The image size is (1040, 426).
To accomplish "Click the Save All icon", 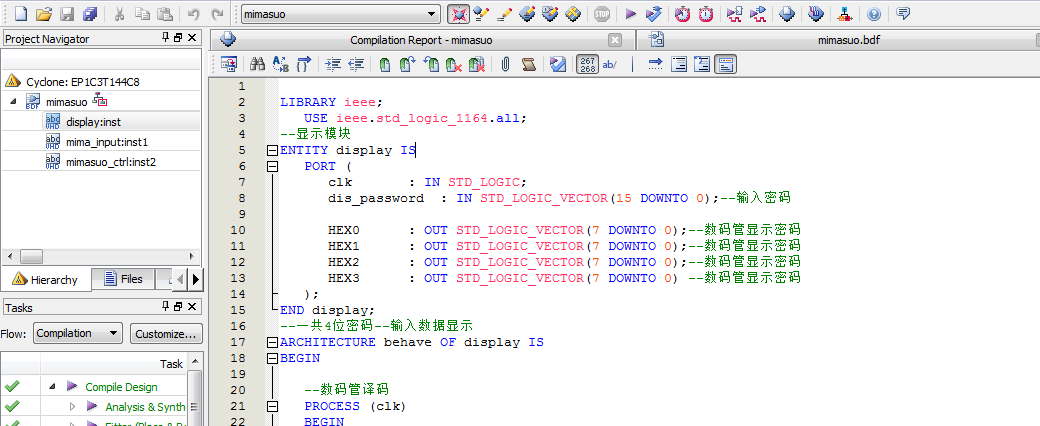I will pyautogui.click(x=90, y=13).
